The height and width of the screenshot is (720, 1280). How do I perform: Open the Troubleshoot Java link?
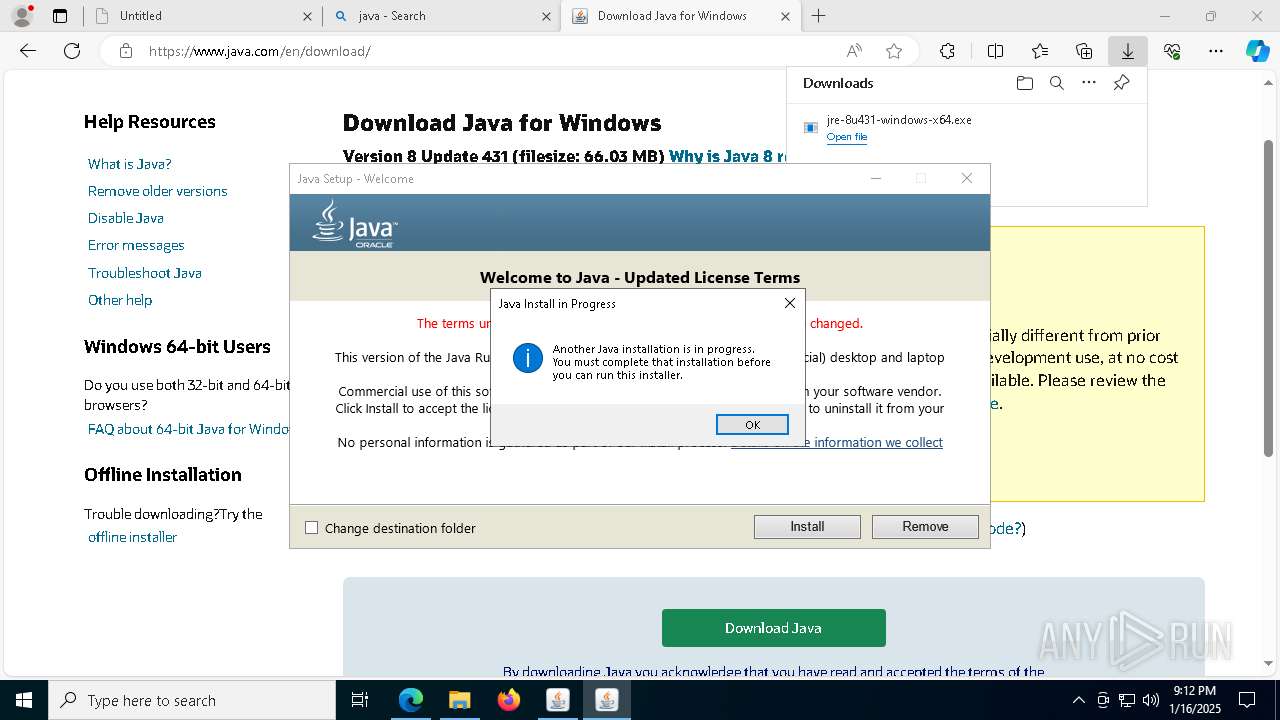[x=144, y=273]
